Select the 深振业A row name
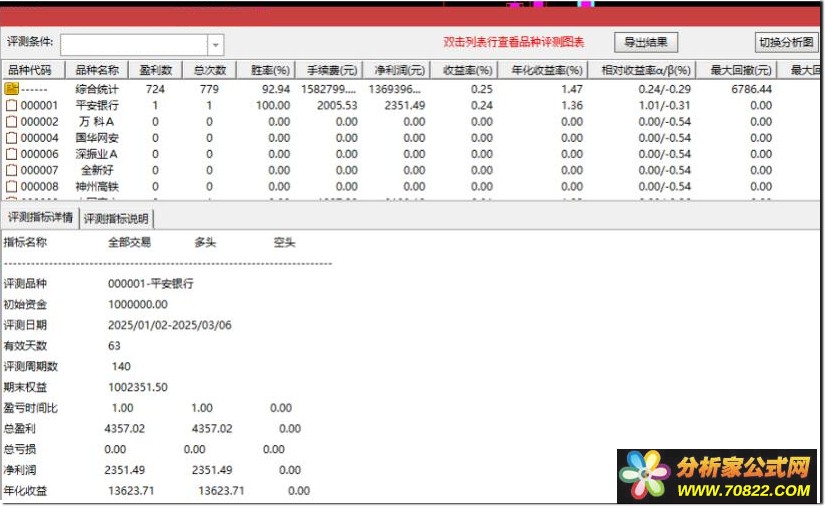Image resolution: width=827 pixels, height=507 pixels. pyautogui.click(x=97, y=154)
